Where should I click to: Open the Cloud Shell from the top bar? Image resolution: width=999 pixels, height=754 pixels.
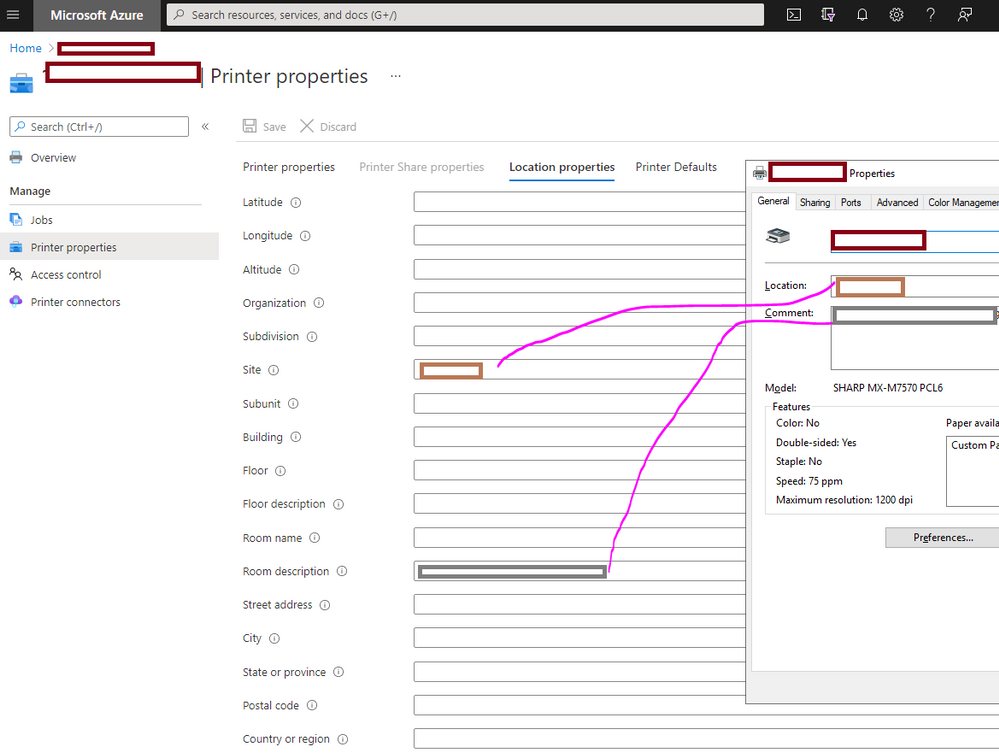[793, 15]
